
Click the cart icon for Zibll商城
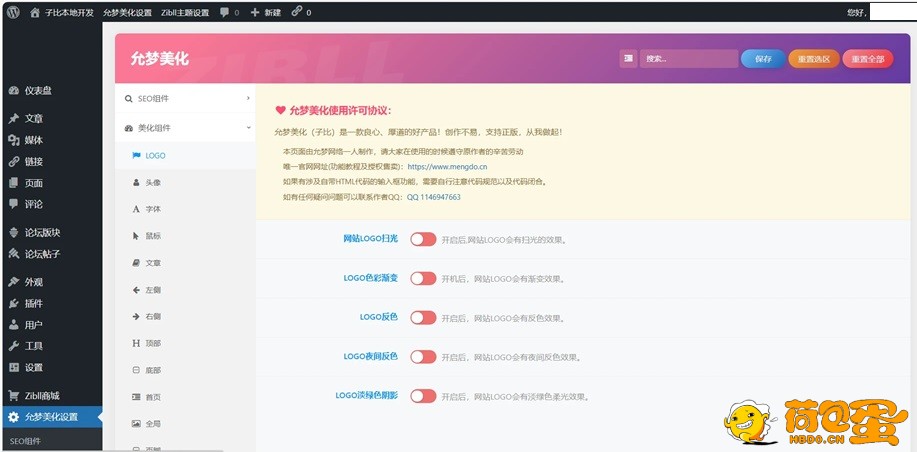click(14, 396)
